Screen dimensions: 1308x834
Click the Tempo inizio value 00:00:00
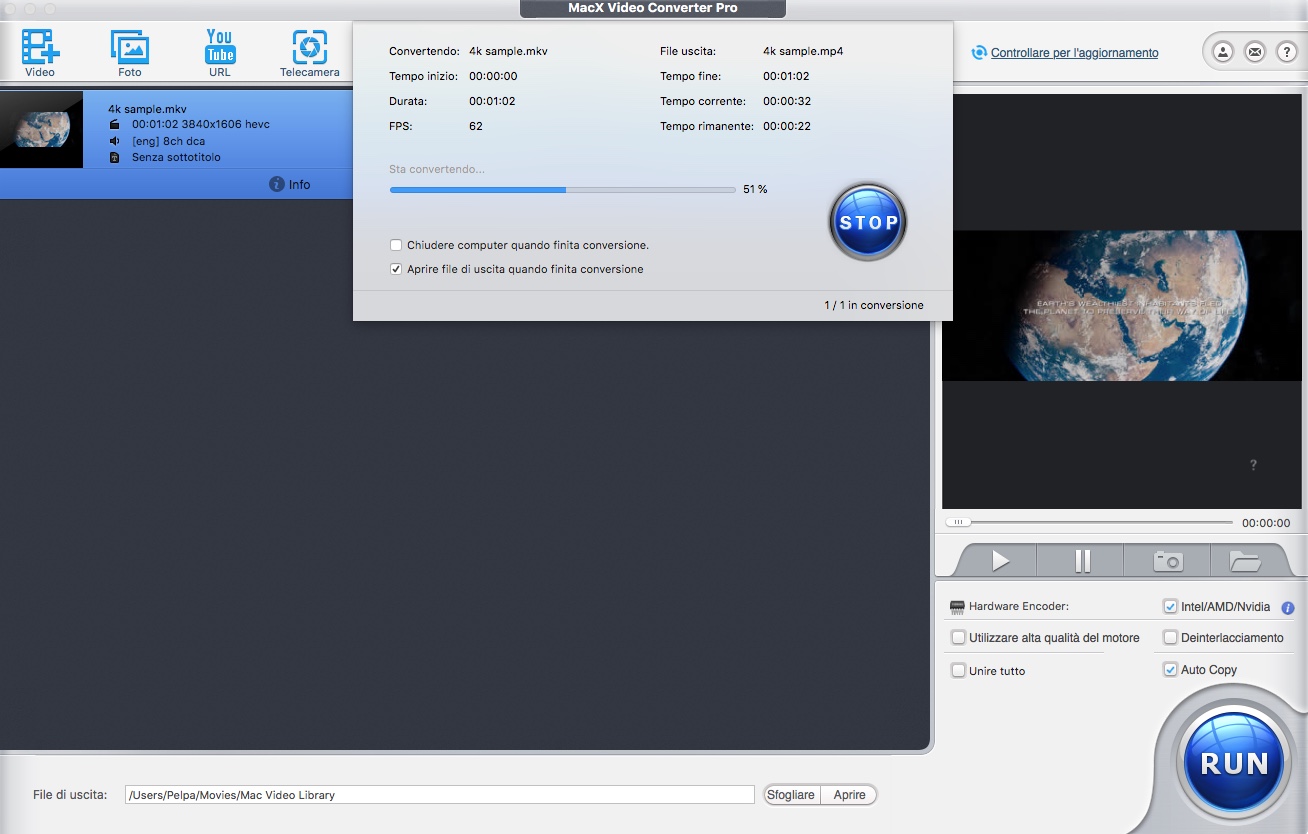493,76
